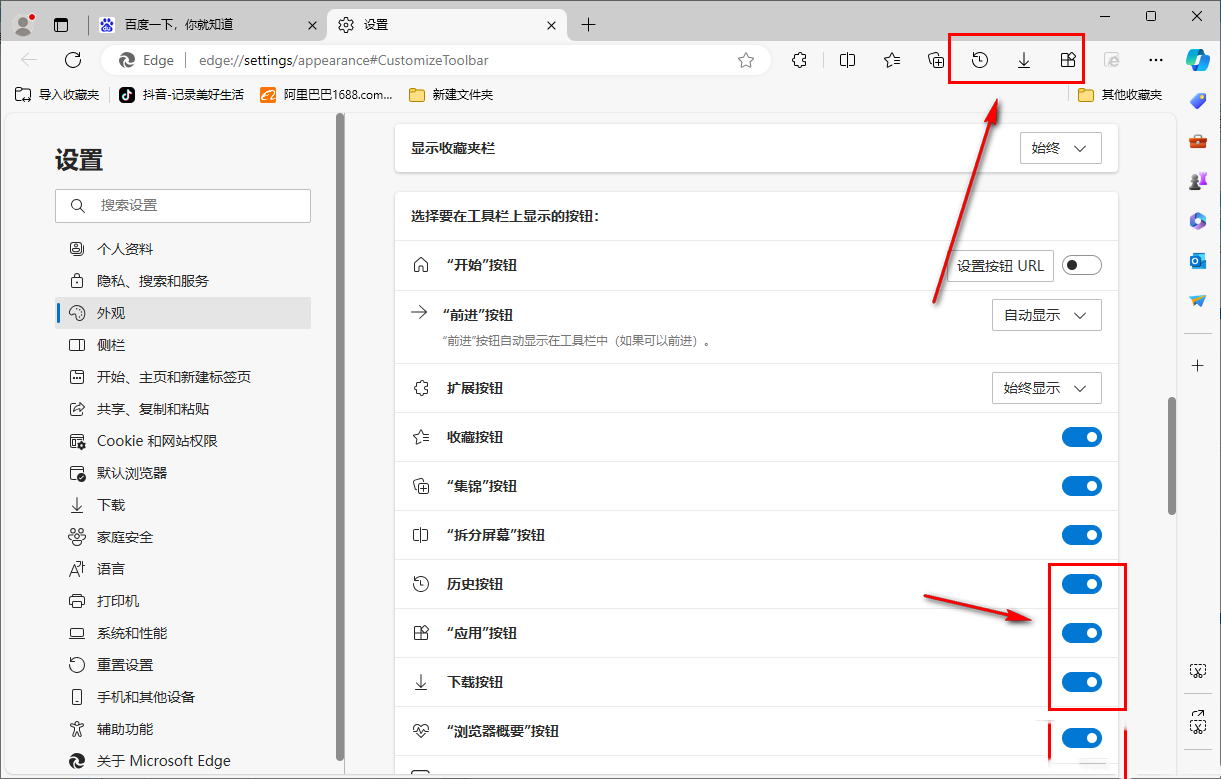Screen dimensions: 1221x779
Task: Open Tools briefcase sidebar icon
Action: pyautogui.click(x=1198, y=141)
